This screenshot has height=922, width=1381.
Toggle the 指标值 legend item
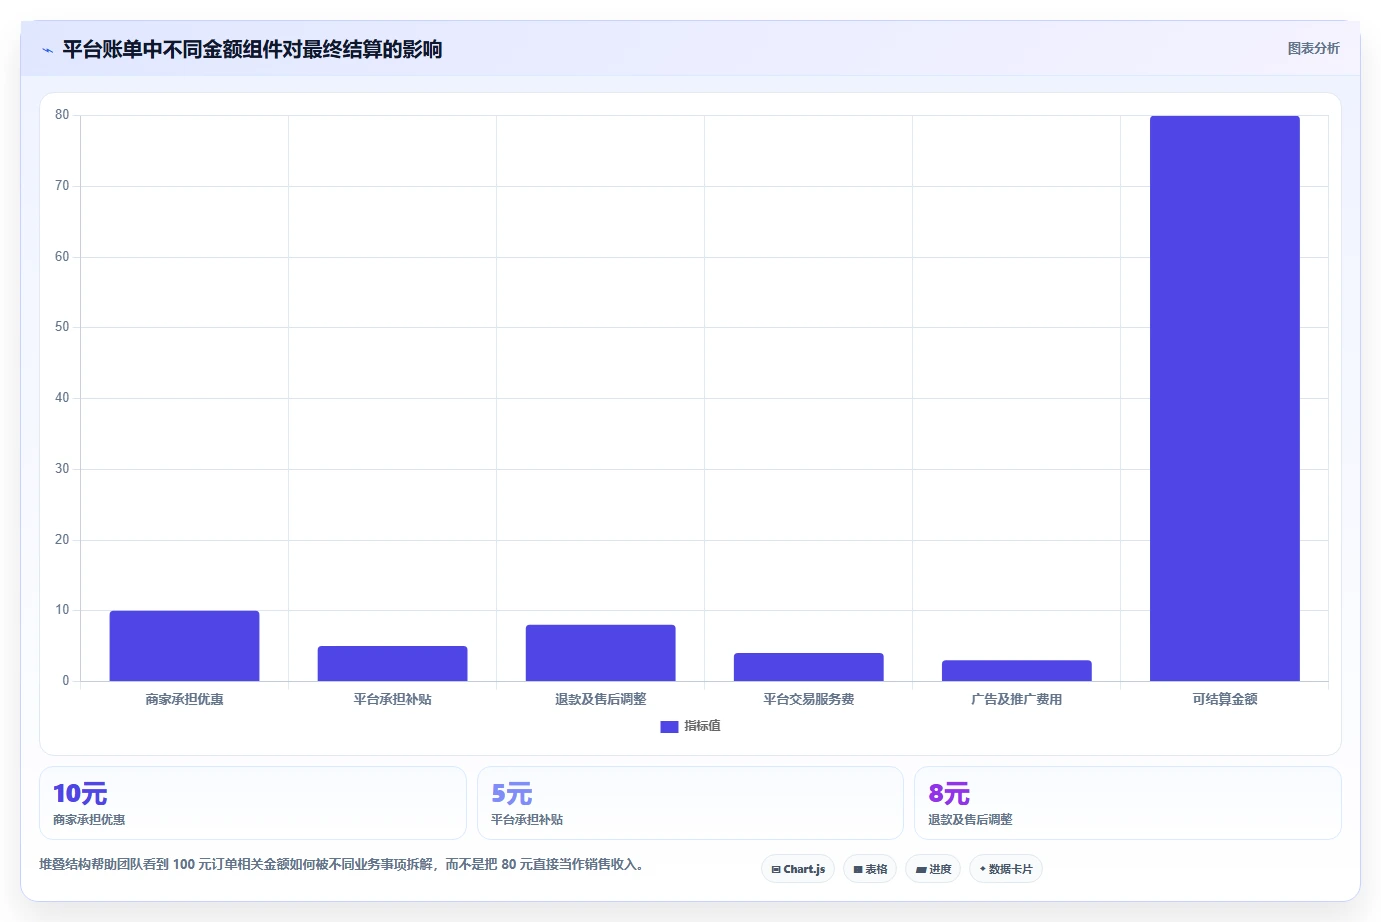(x=690, y=726)
